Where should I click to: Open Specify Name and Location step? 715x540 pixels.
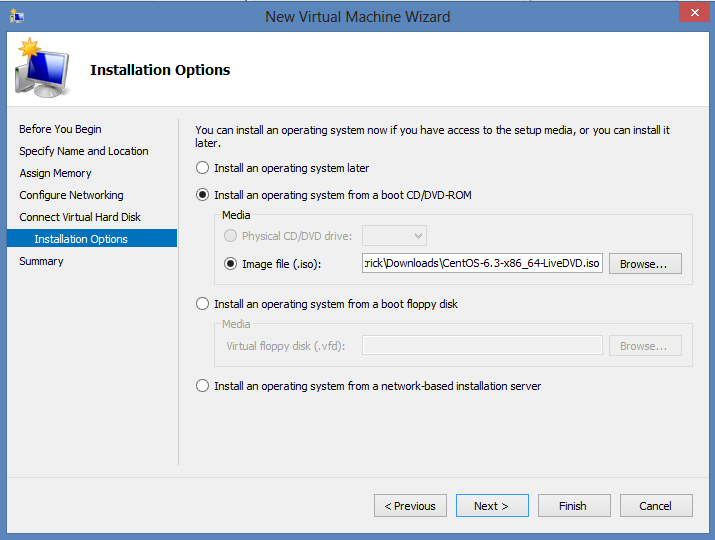point(84,151)
